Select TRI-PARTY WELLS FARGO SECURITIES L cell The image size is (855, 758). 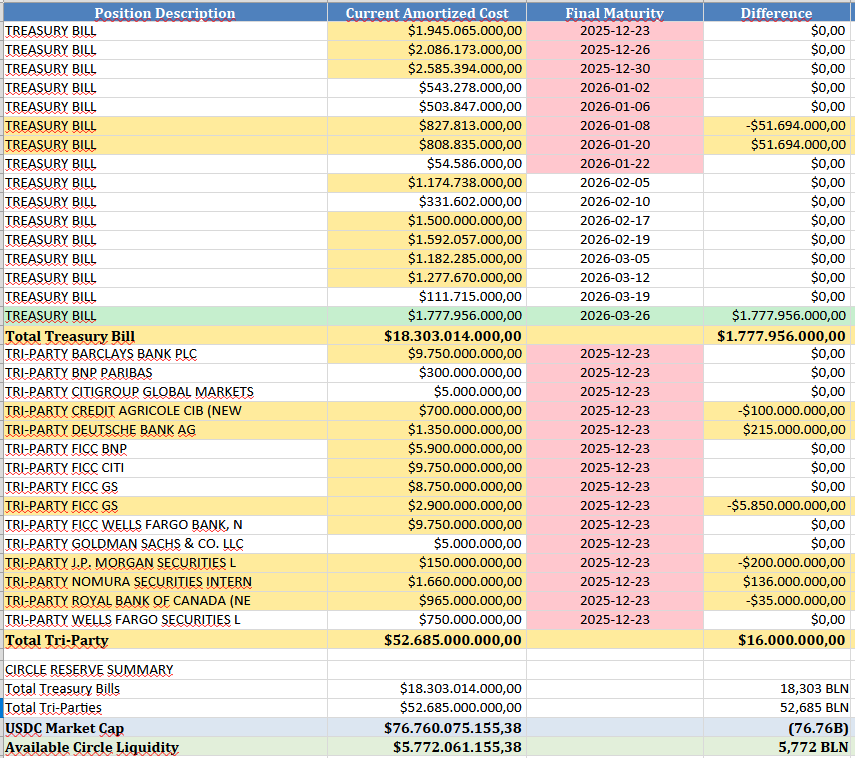tap(165, 620)
